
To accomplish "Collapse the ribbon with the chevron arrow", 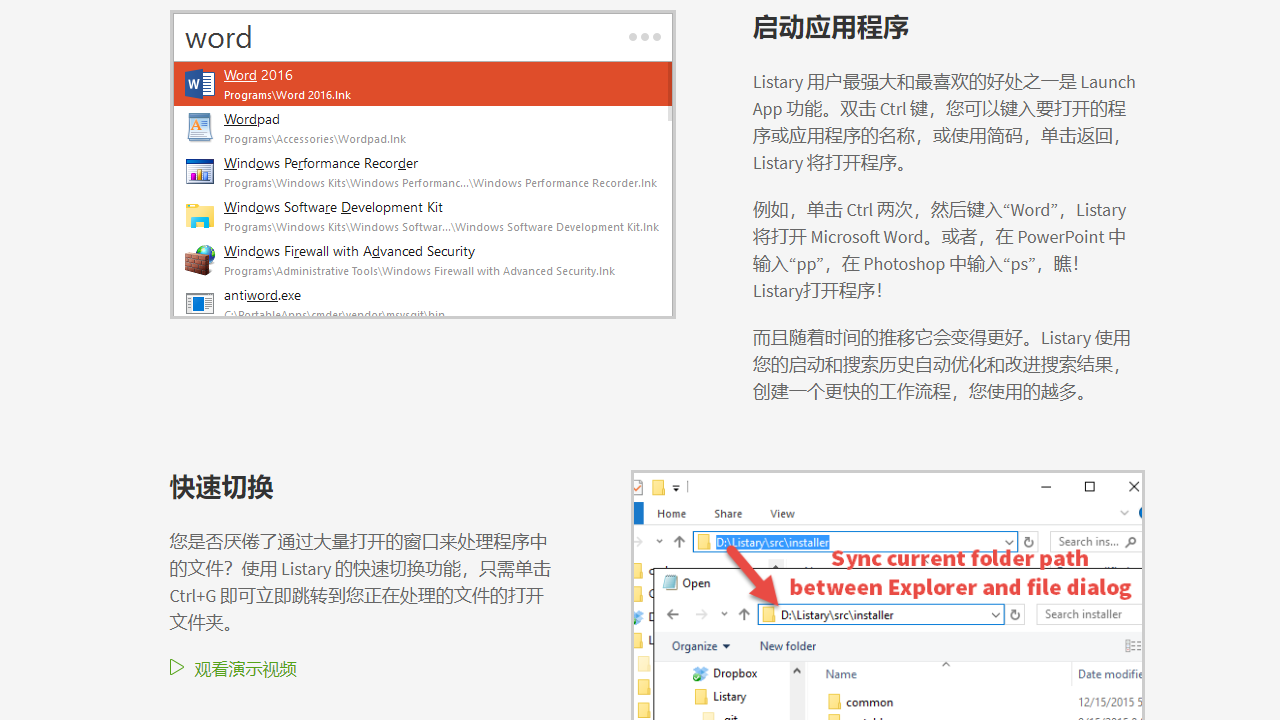I will [x=1123, y=512].
